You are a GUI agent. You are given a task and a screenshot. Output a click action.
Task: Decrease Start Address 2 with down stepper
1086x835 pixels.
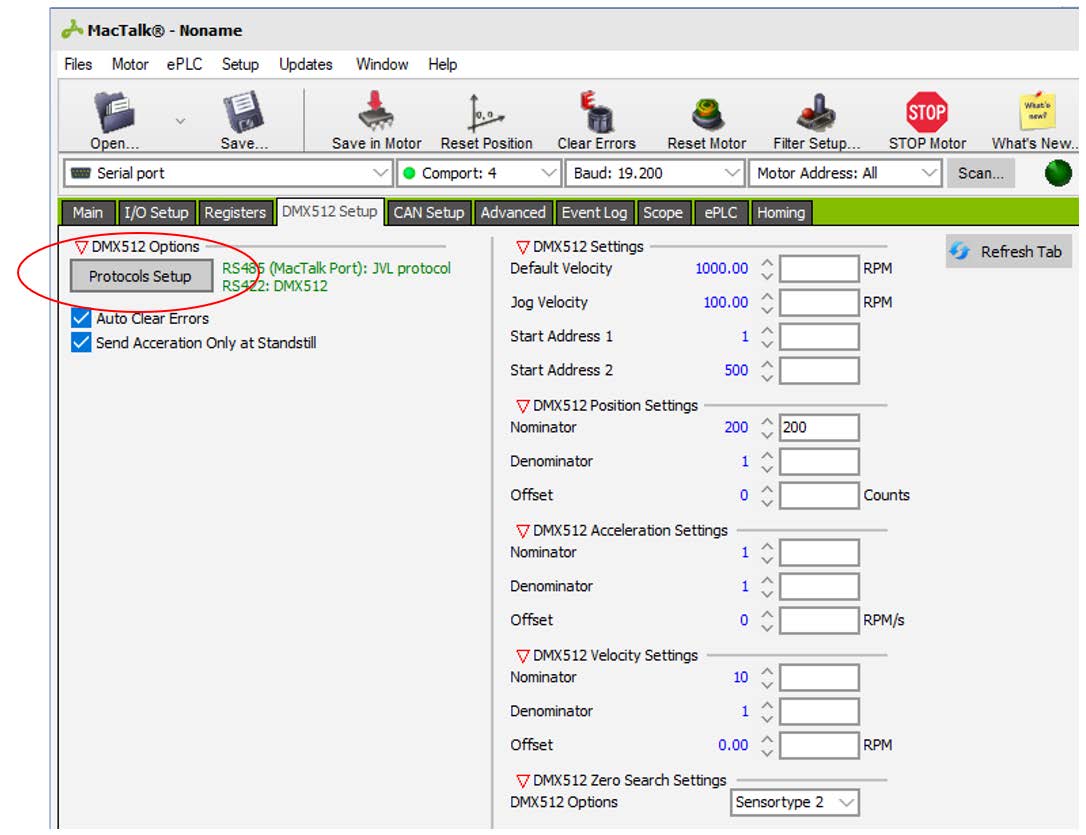click(x=767, y=377)
